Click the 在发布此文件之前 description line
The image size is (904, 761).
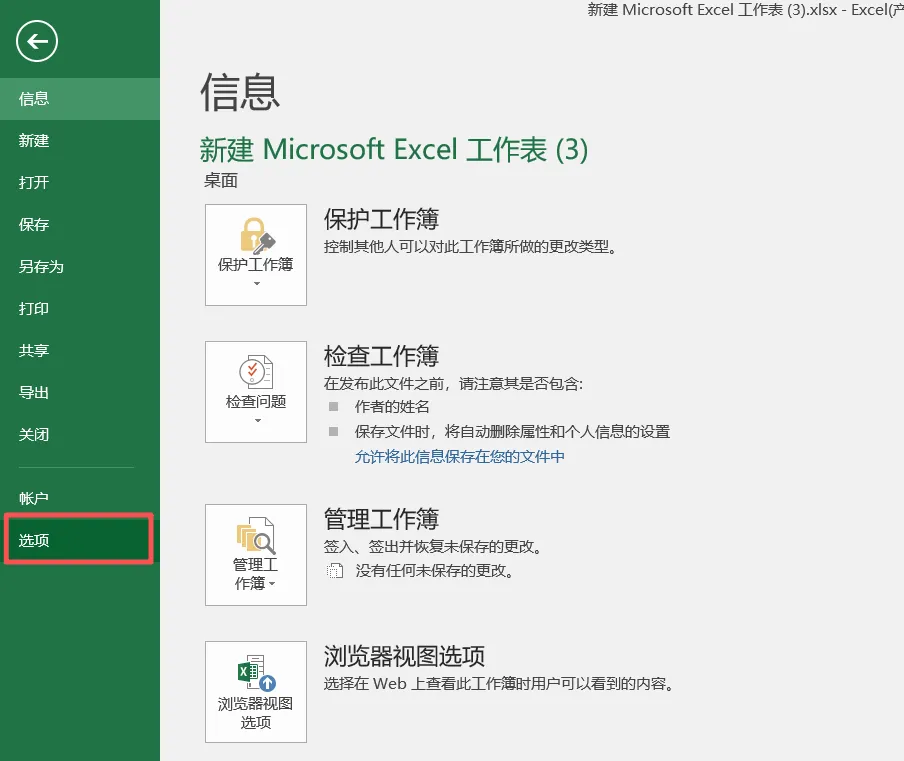[453, 384]
